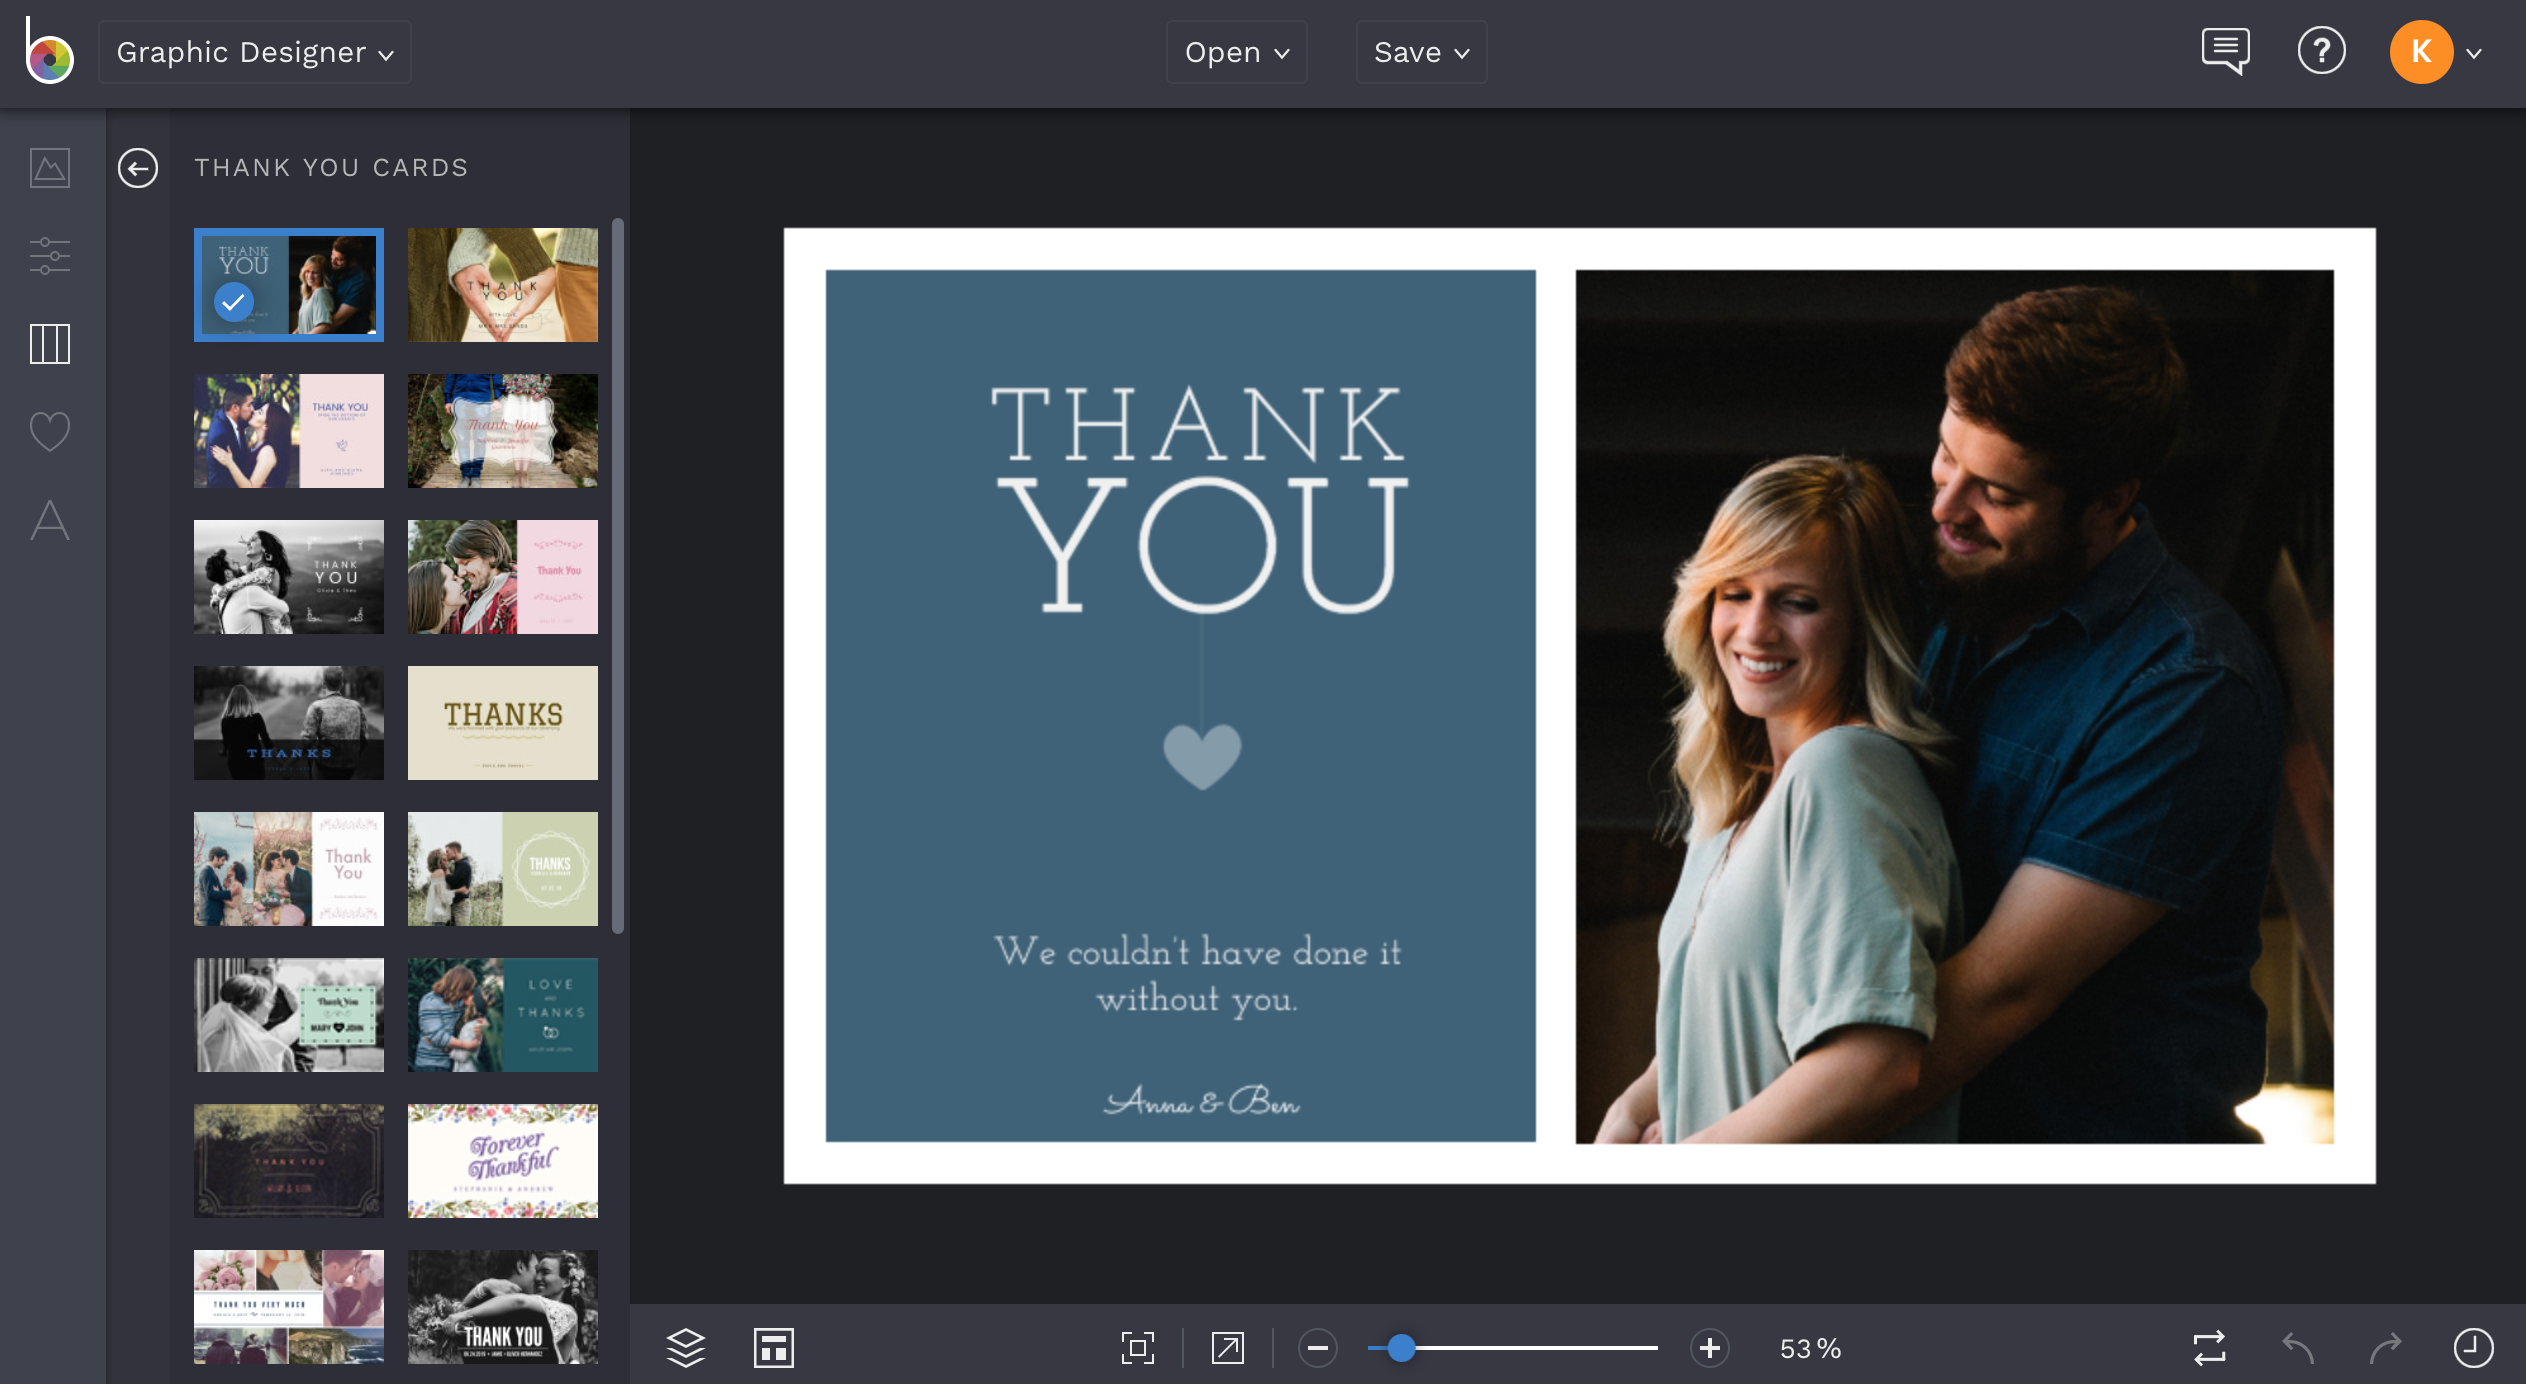
Task: Click the orange K profile avatar
Action: [2421, 52]
